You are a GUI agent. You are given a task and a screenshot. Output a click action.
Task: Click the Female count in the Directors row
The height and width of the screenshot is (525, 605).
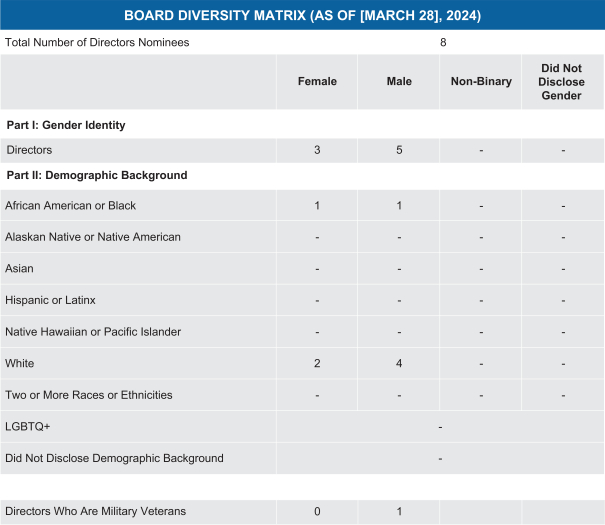317,151
